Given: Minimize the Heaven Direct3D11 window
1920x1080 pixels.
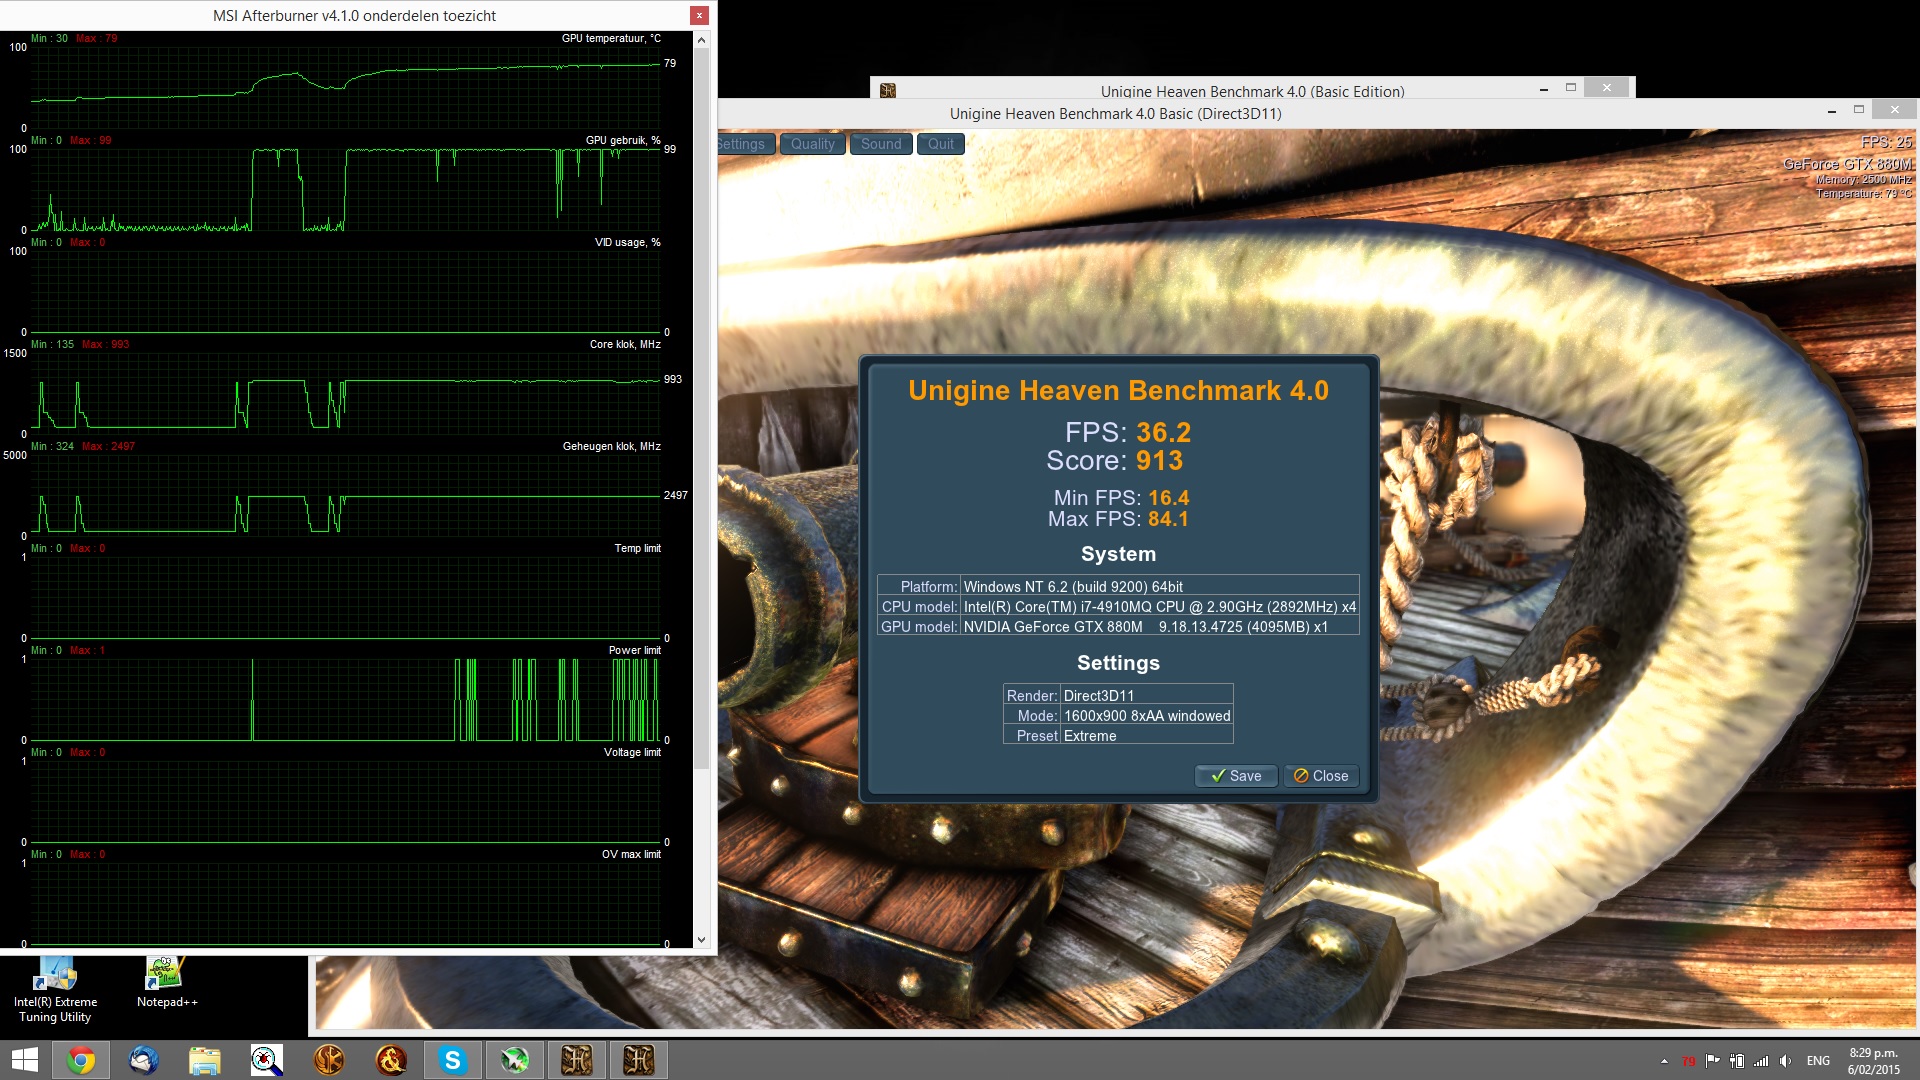Looking at the screenshot, I should coord(1831,110).
